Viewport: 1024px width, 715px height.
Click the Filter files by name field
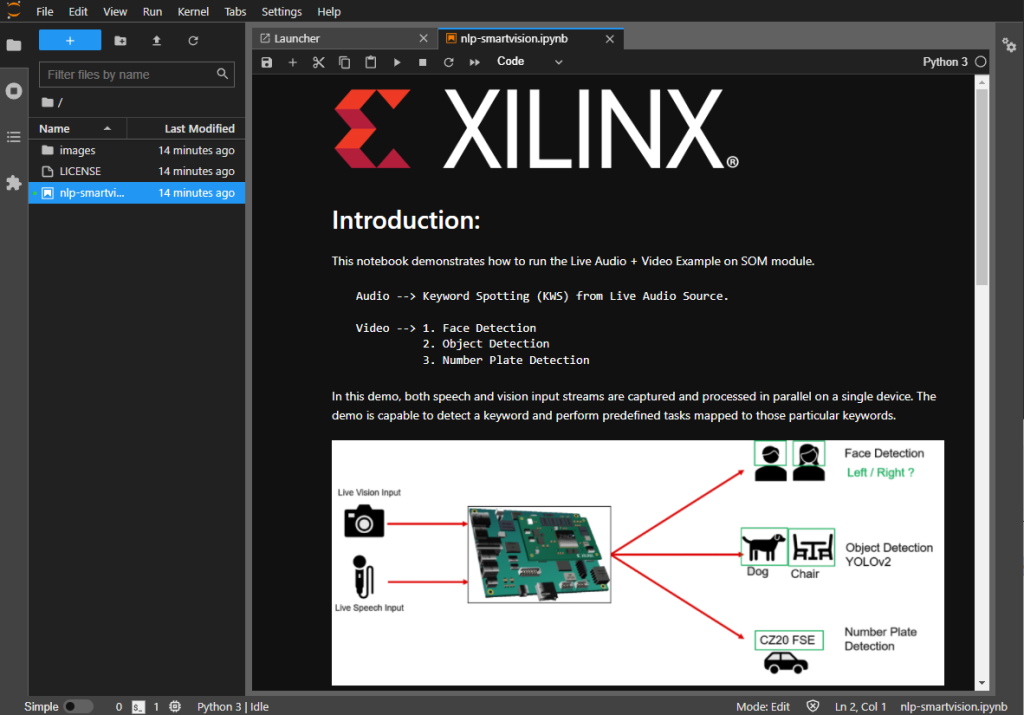tap(130, 75)
